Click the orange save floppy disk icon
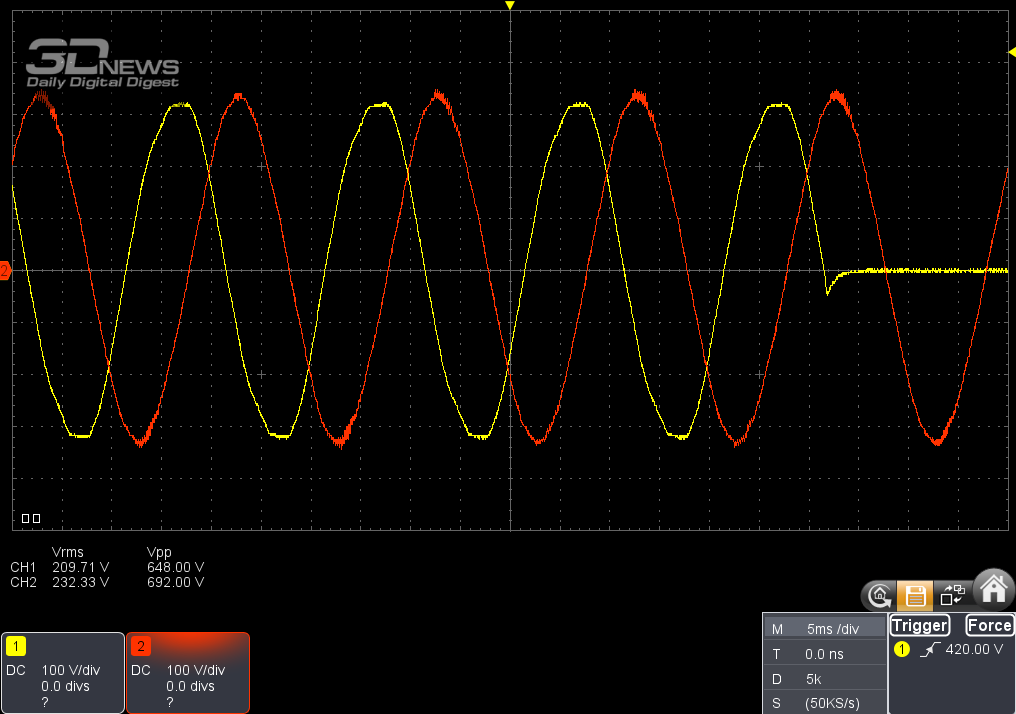The height and width of the screenshot is (714, 1016). coord(915,595)
